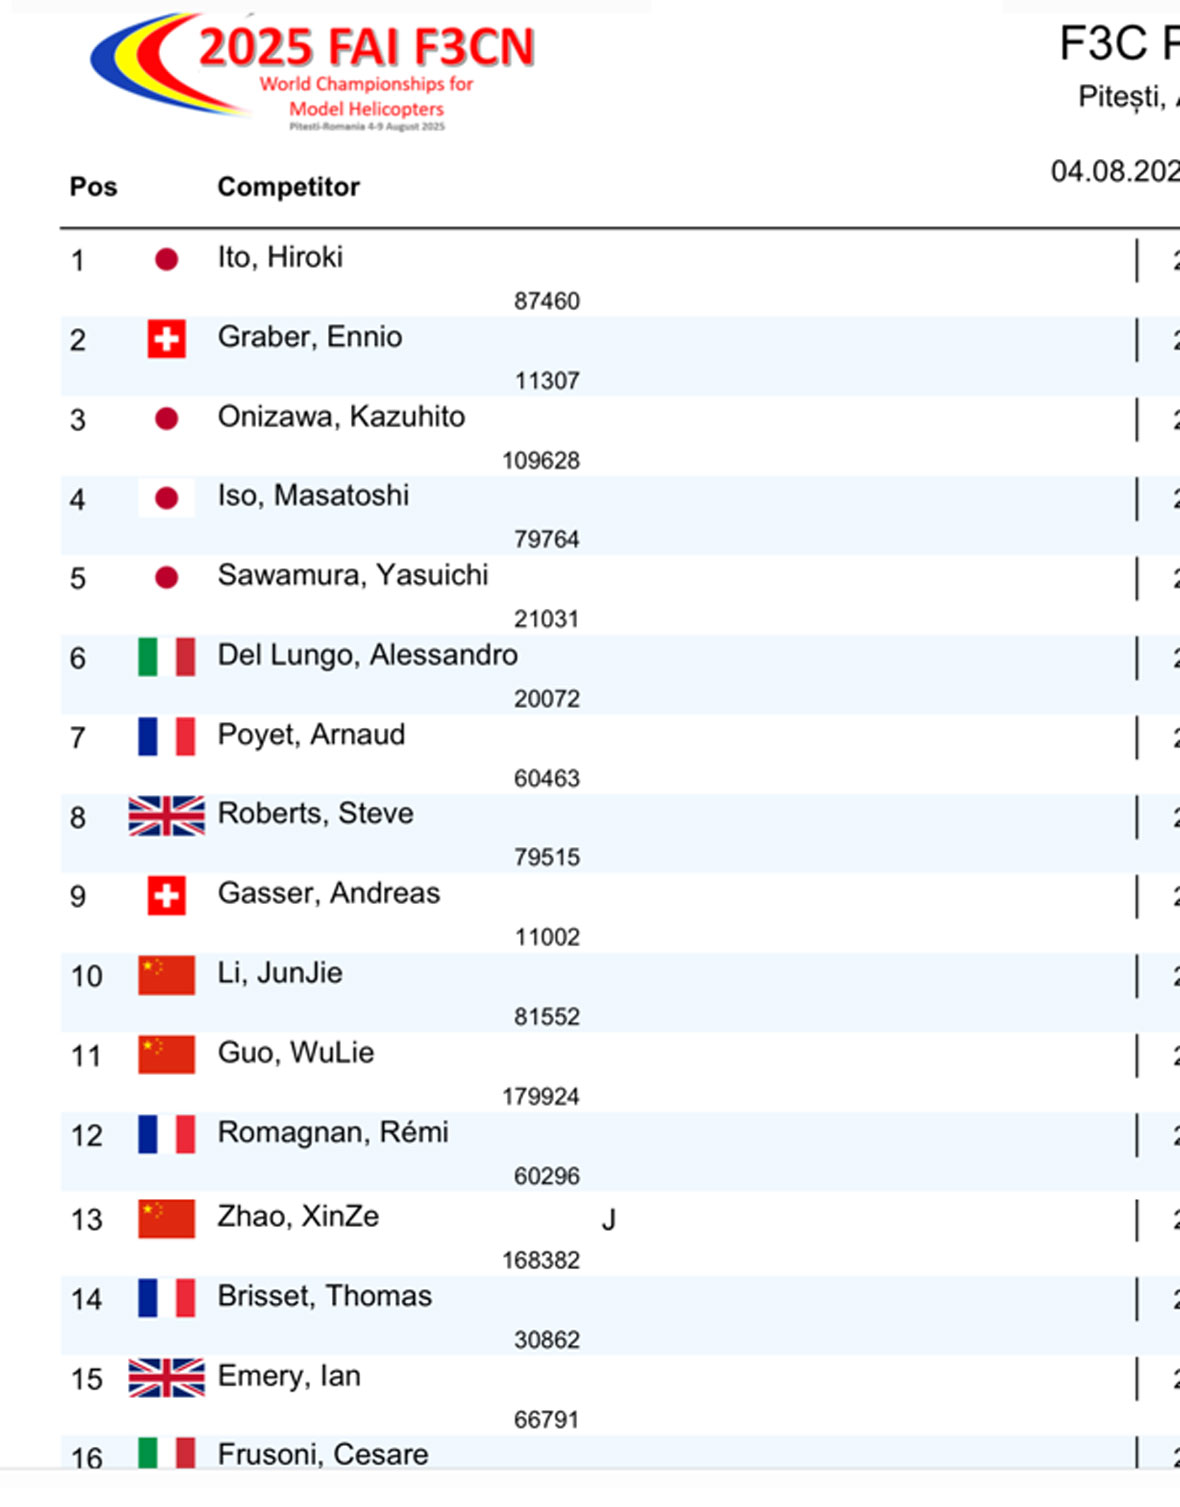Click Japan flag beside Ito, Hiroki
Viewport: 1180px width, 1507px height.
[167, 260]
